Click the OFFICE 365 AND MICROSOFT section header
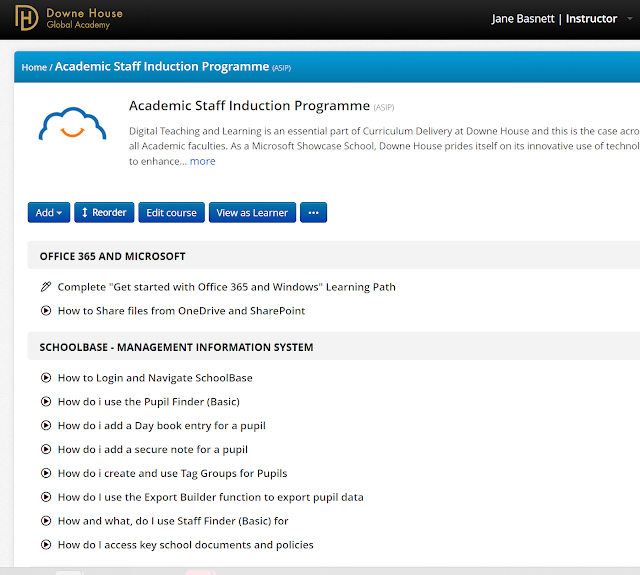This screenshot has width=640, height=575. tap(334, 255)
